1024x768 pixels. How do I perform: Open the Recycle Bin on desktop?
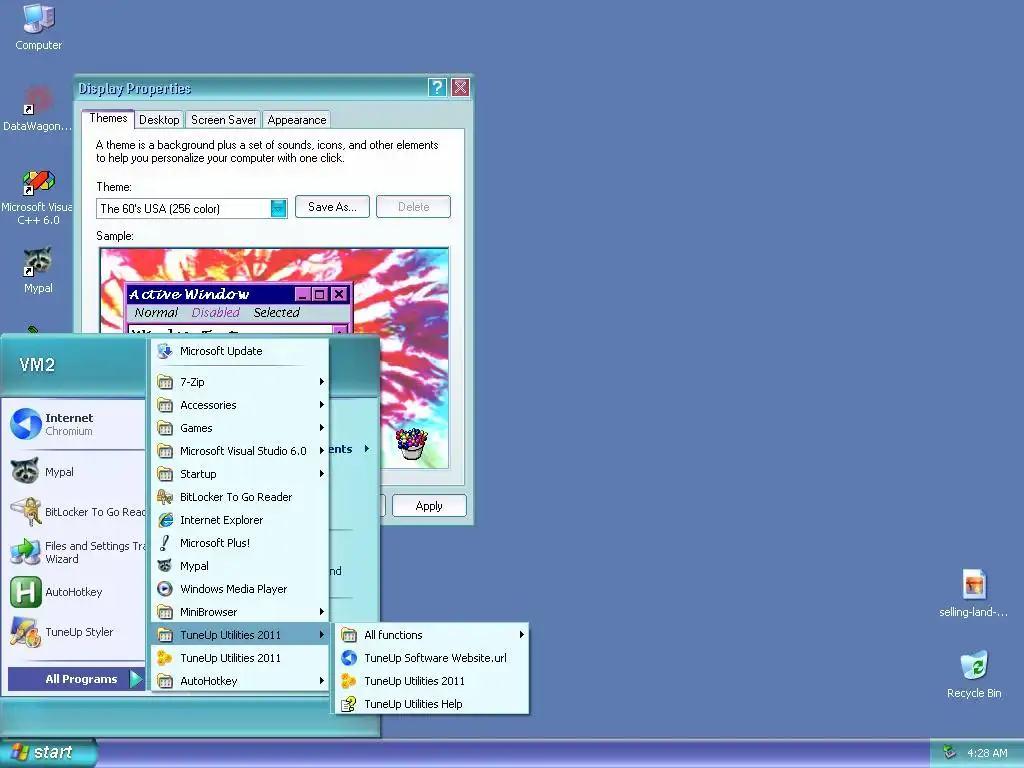[x=974, y=674]
